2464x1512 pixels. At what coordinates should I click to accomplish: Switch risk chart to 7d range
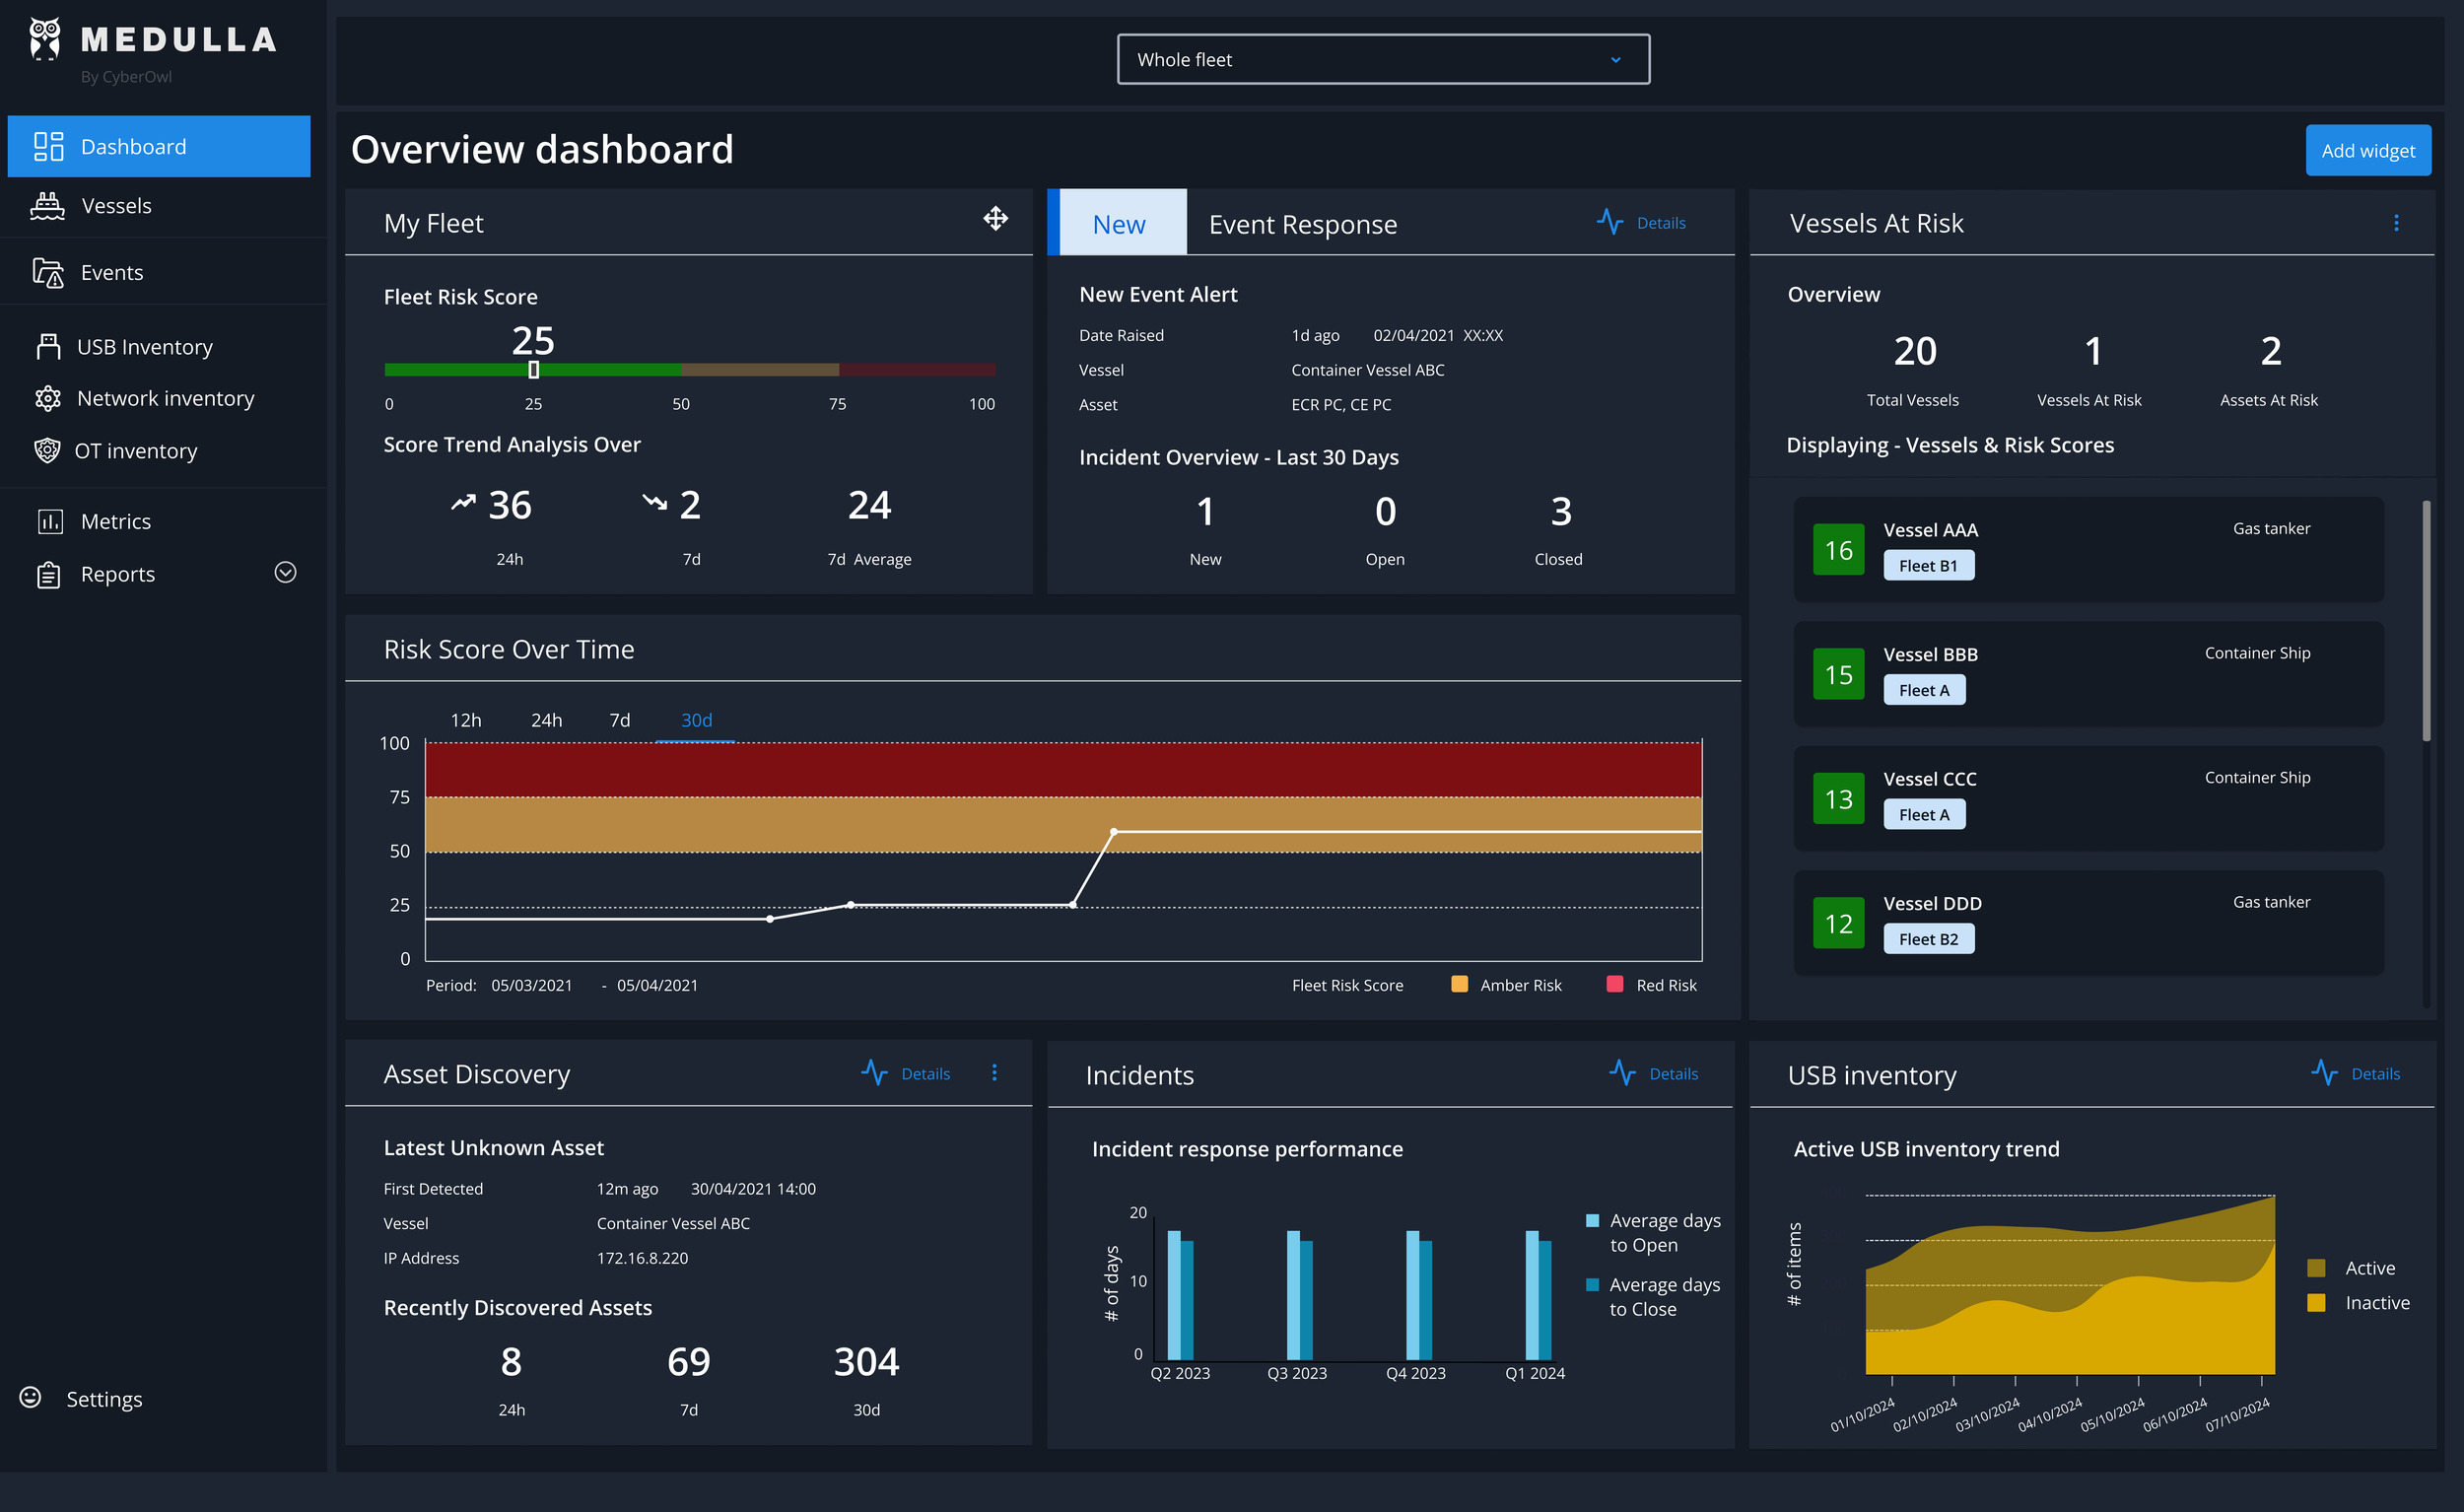tap(619, 720)
